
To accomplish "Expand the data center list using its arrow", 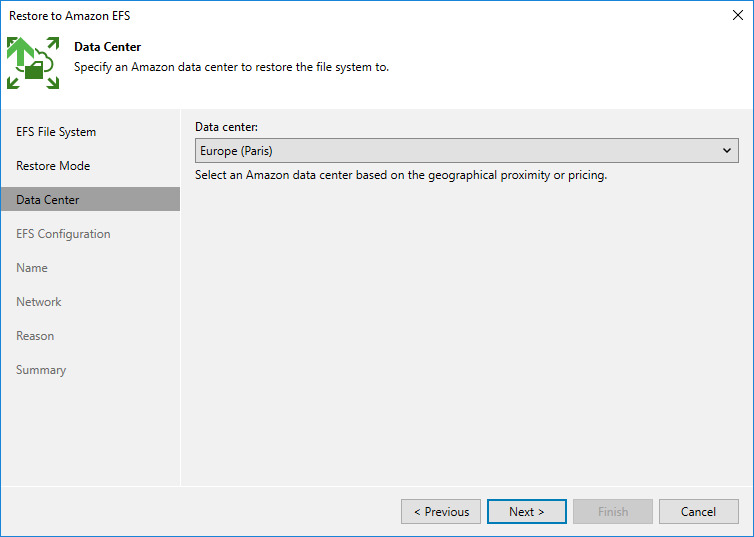I will click(727, 151).
